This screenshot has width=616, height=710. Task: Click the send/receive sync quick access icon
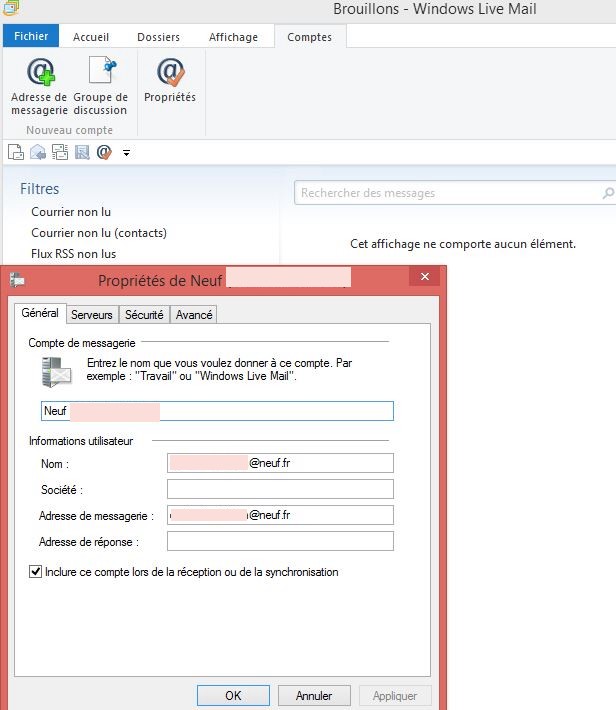tap(60, 152)
